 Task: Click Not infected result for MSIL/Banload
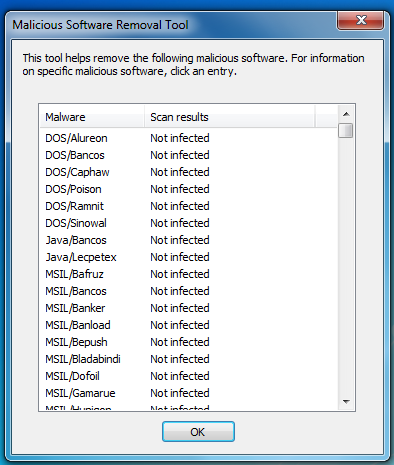tap(180, 325)
